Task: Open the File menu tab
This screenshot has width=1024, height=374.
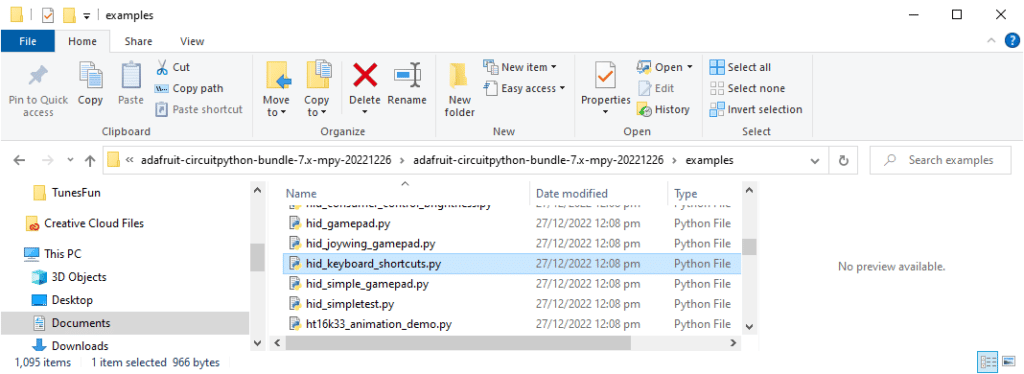Action: [x=27, y=41]
